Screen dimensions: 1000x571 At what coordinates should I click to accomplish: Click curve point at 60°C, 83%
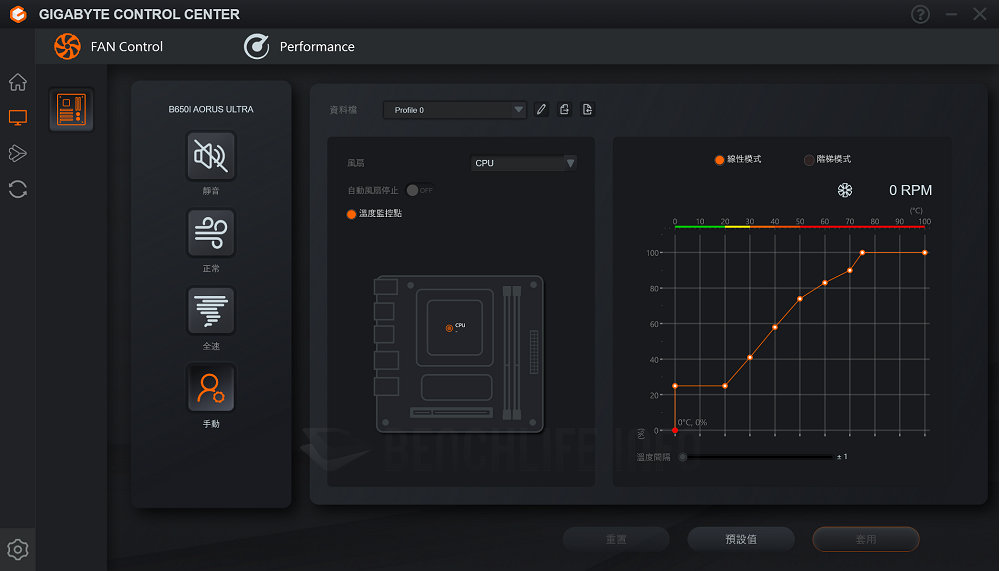click(825, 283)
